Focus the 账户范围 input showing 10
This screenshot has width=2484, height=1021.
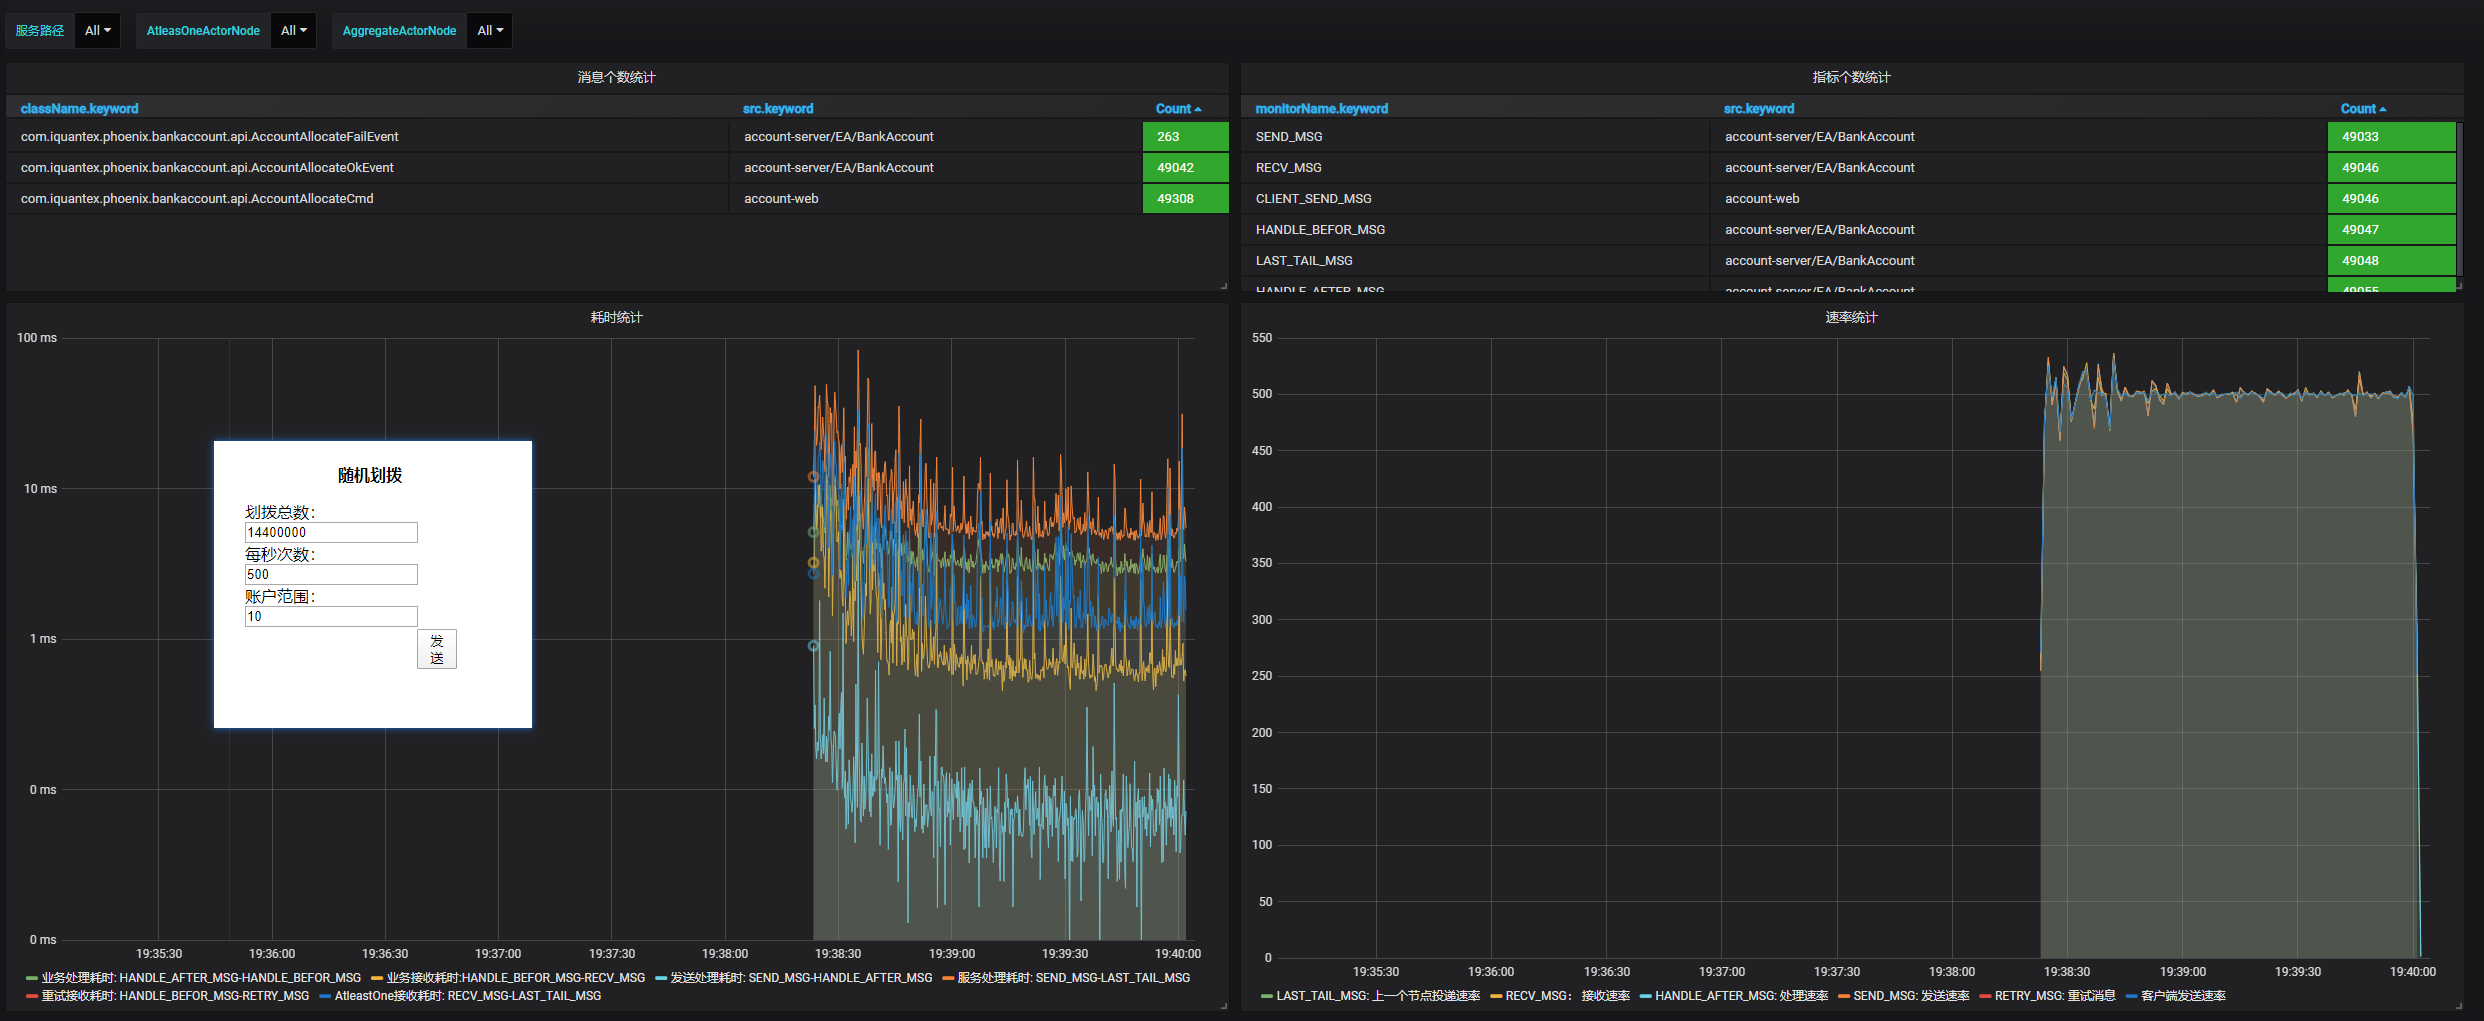click(331, 617)
